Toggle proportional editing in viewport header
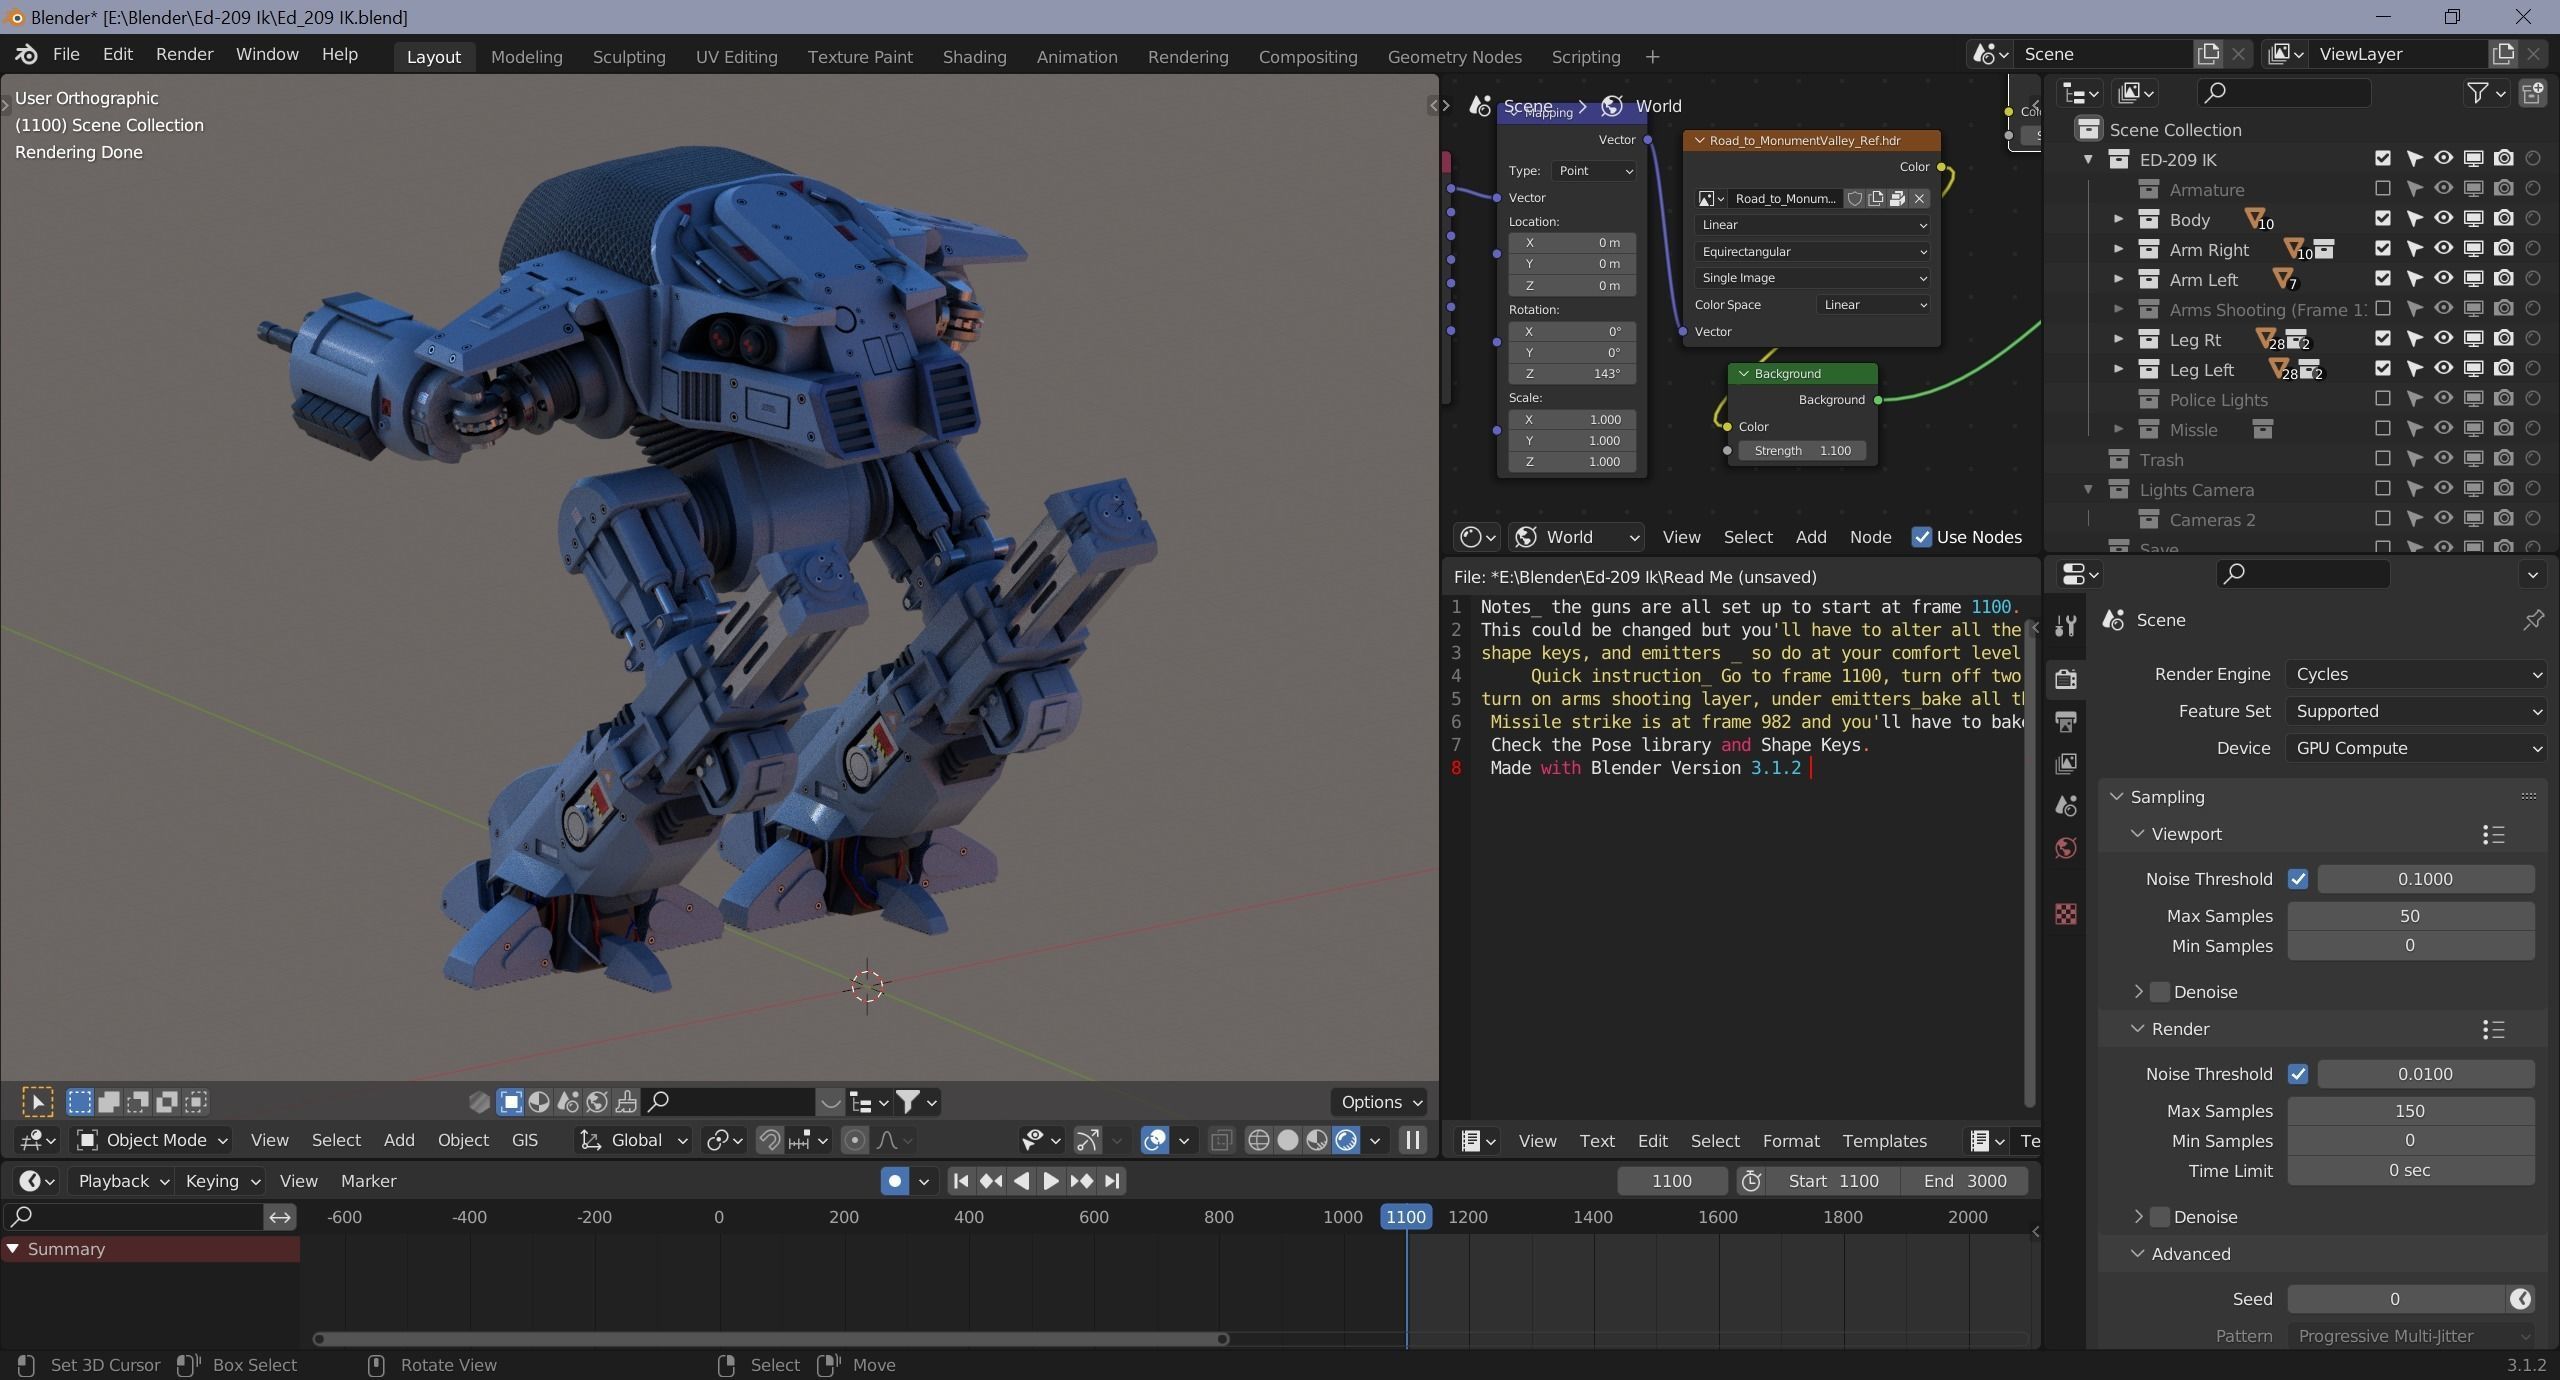 pyautogui.click(x=855, y=1140)
